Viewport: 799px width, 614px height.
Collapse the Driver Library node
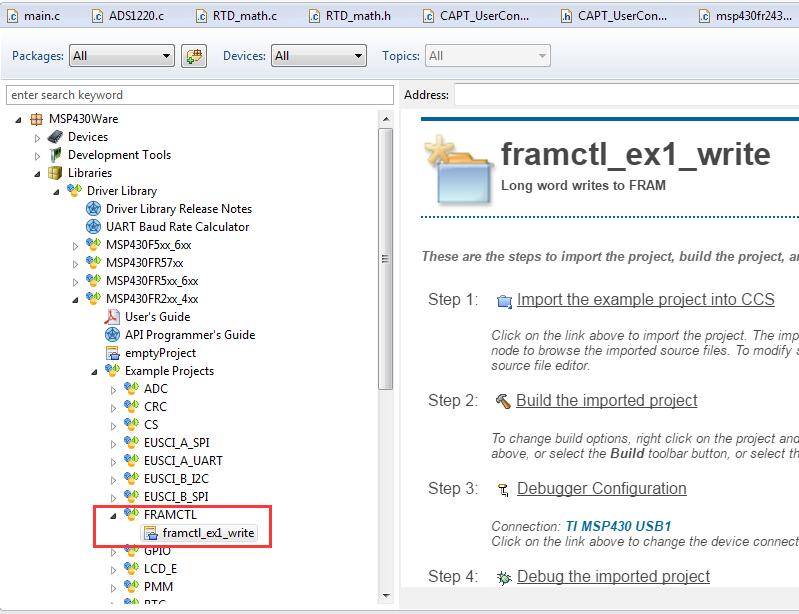[x=56, y=192]
